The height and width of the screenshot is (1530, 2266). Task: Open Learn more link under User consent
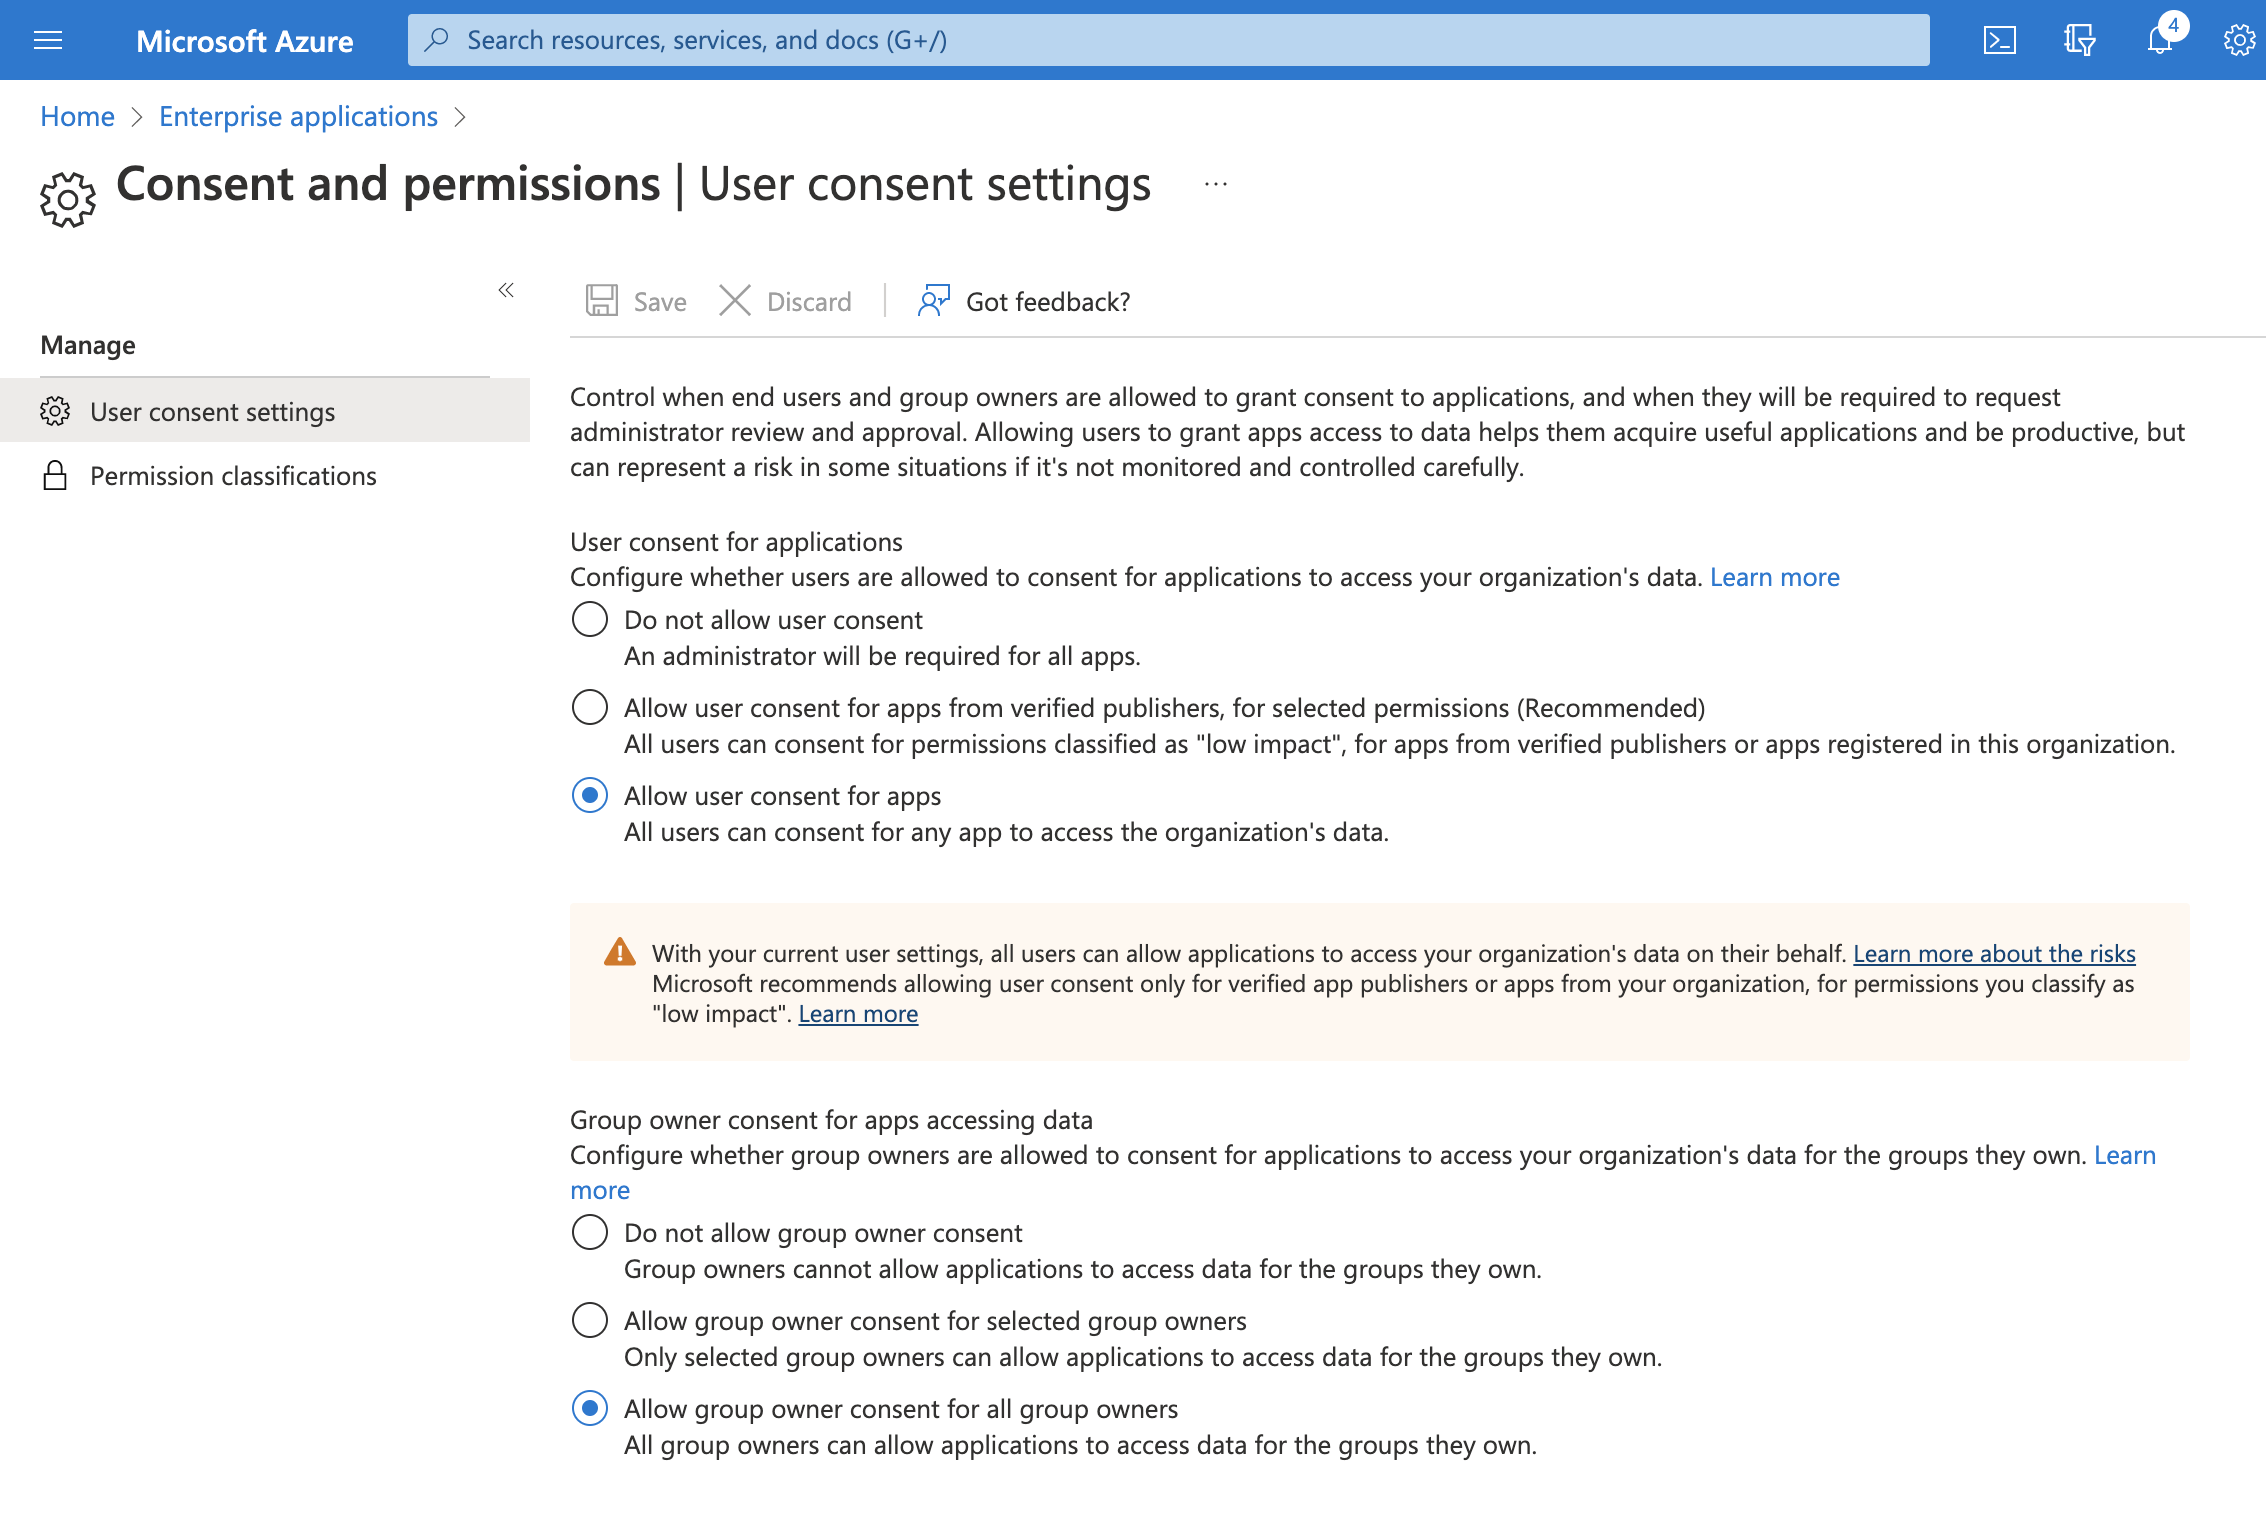click(1775, 577)
